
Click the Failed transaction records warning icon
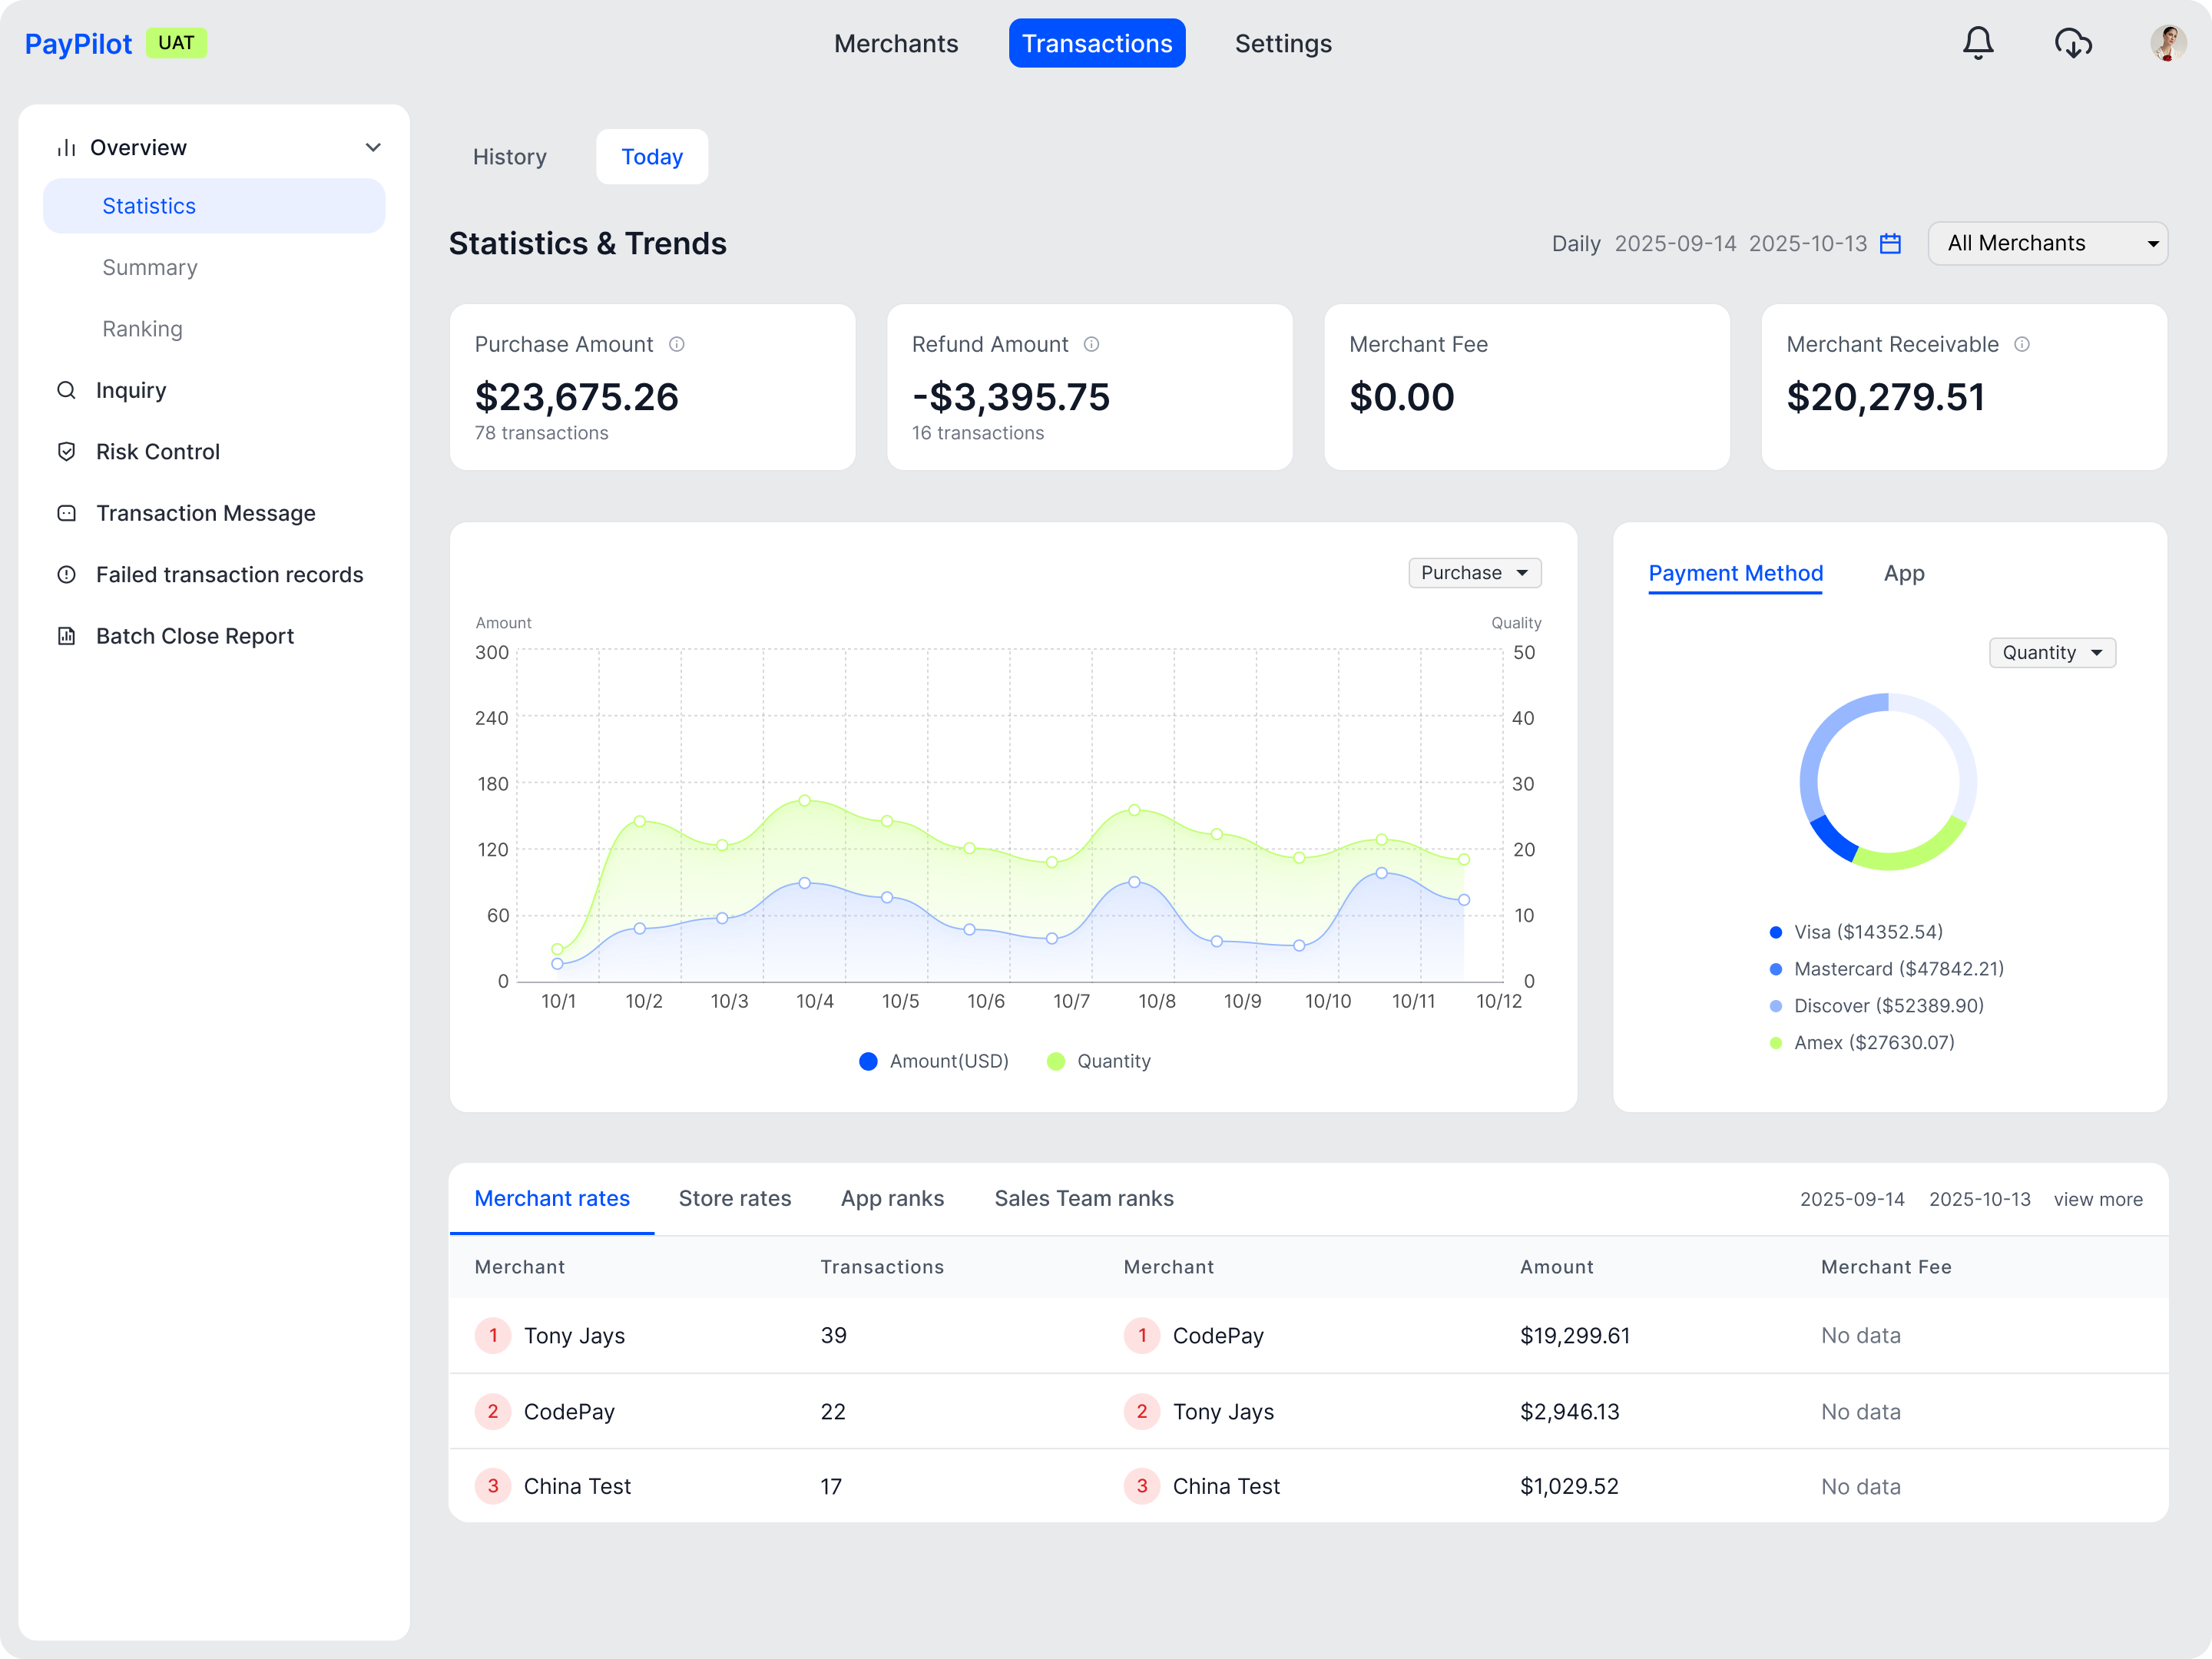click(66, 574)
